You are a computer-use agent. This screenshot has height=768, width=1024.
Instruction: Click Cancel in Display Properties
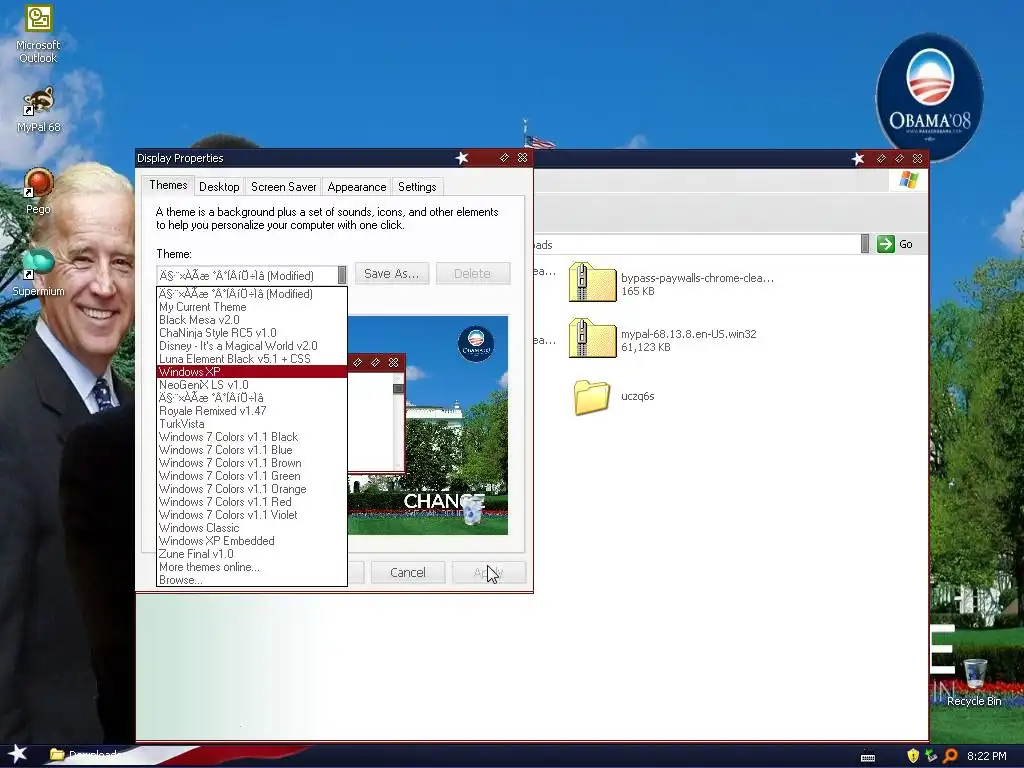[x=408, y=572]
